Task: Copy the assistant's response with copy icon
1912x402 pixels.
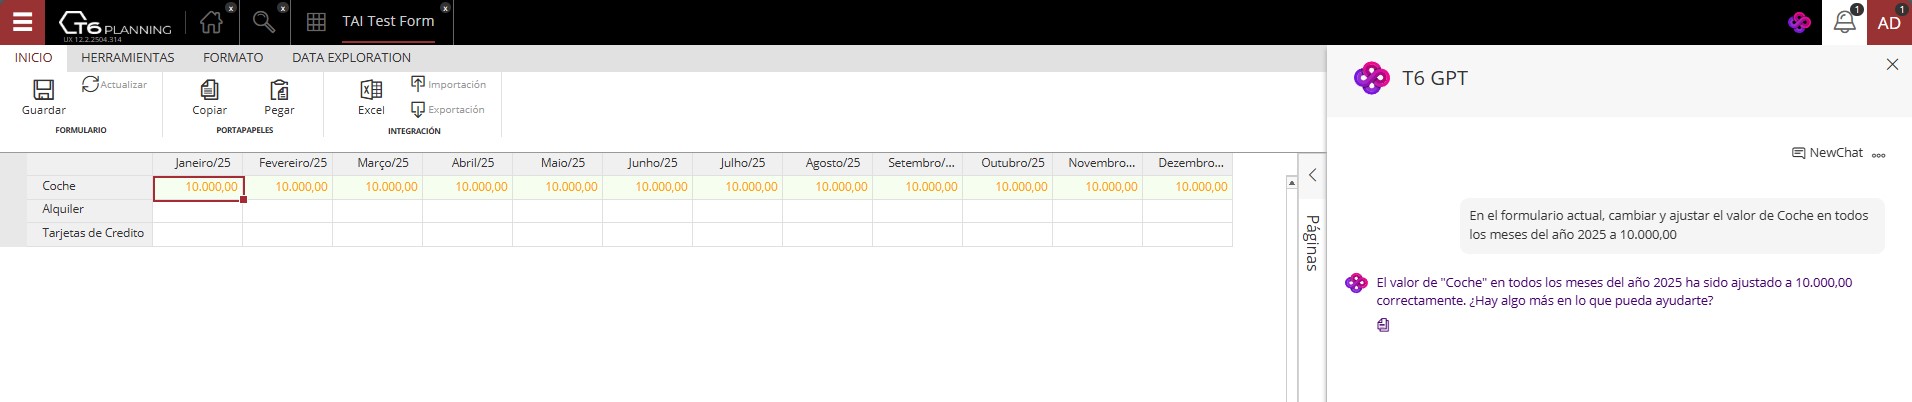Action: click(x=1383, y=325)
